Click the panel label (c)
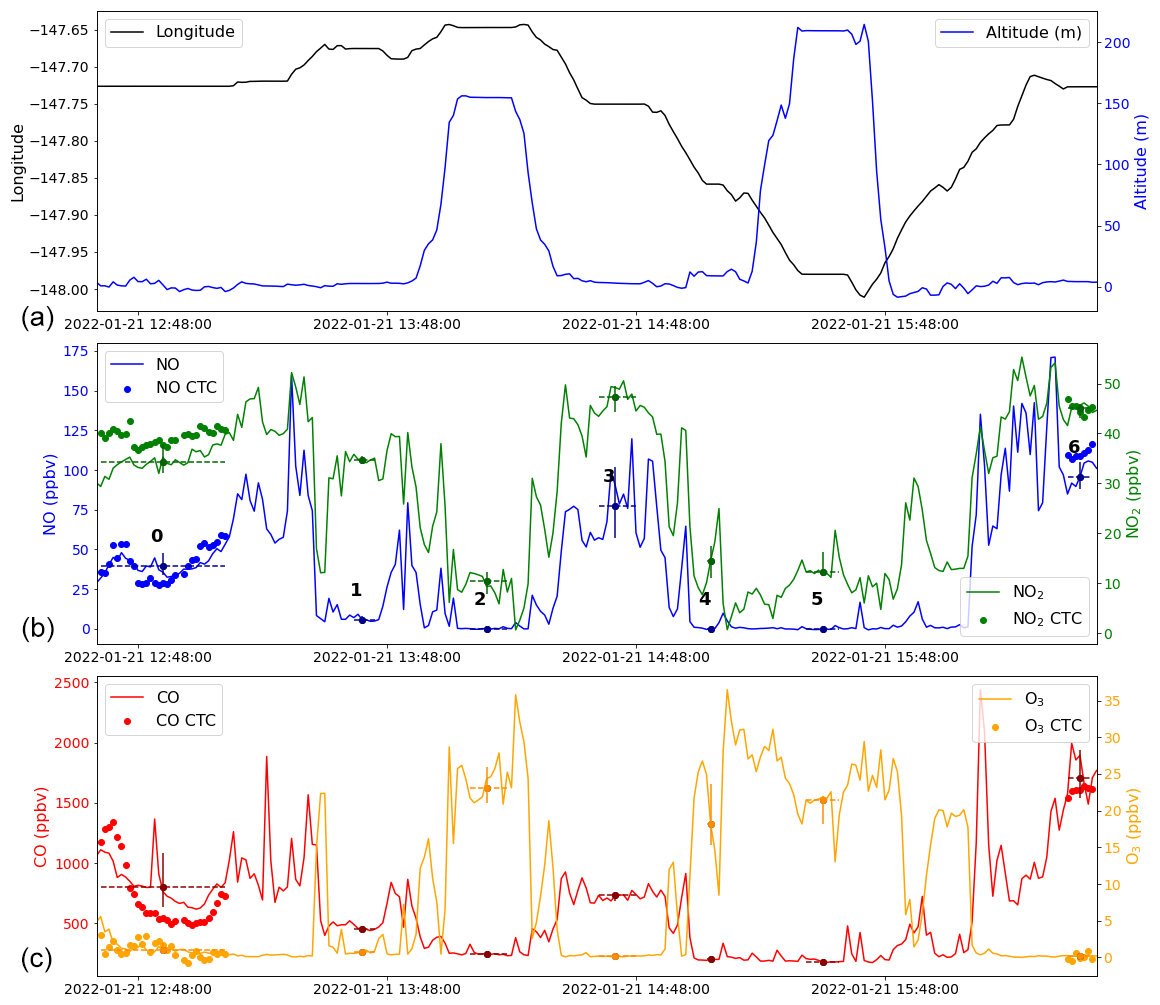This screenshot has height=1005, width=1160. (37, 959)
